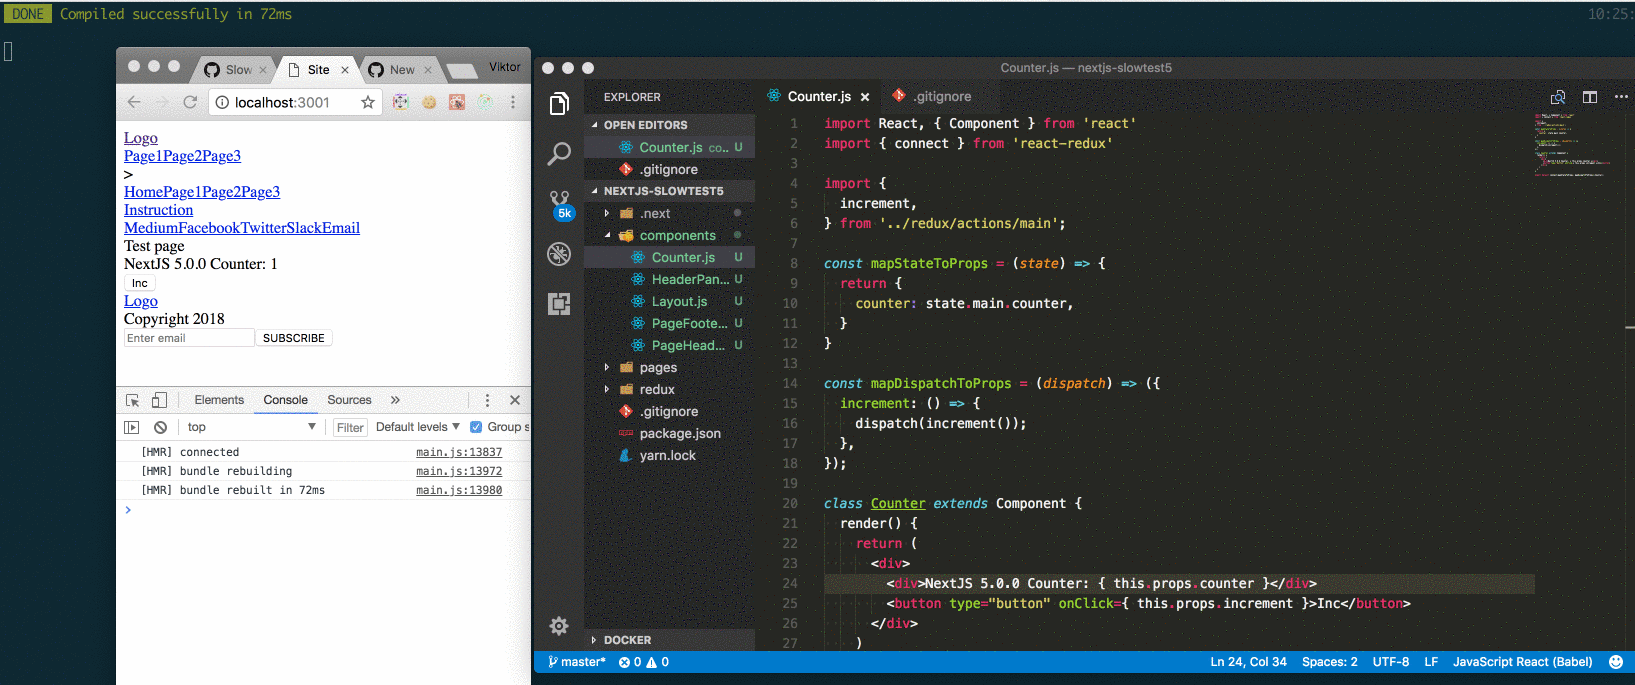The height and width of the screenshot is (685, 1635).
Task: Click errors and warnings count in status bar
Action: [644, 662]
